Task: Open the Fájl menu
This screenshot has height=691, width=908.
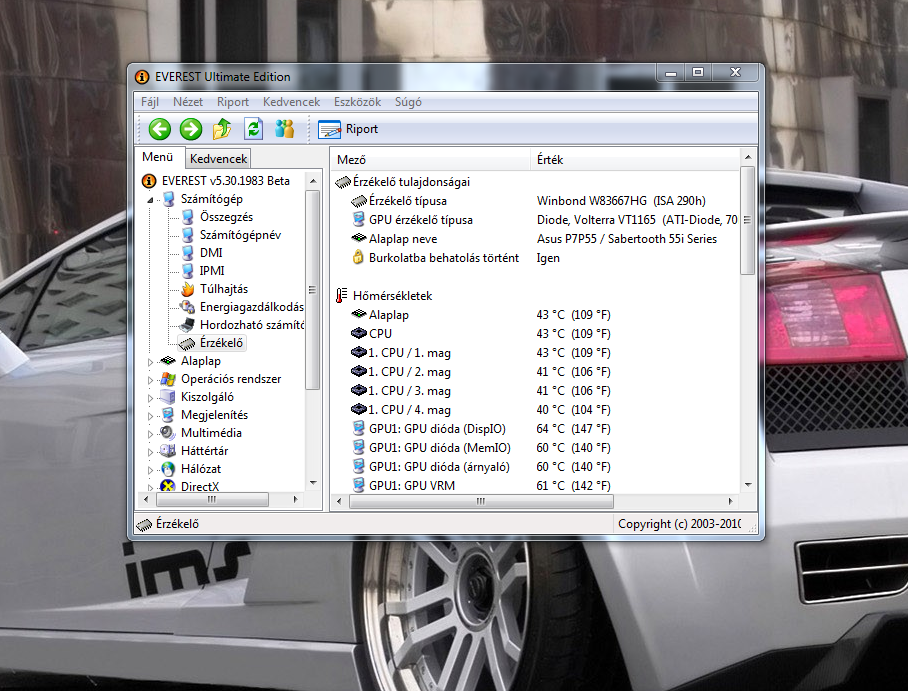Action: click(149, 102)
